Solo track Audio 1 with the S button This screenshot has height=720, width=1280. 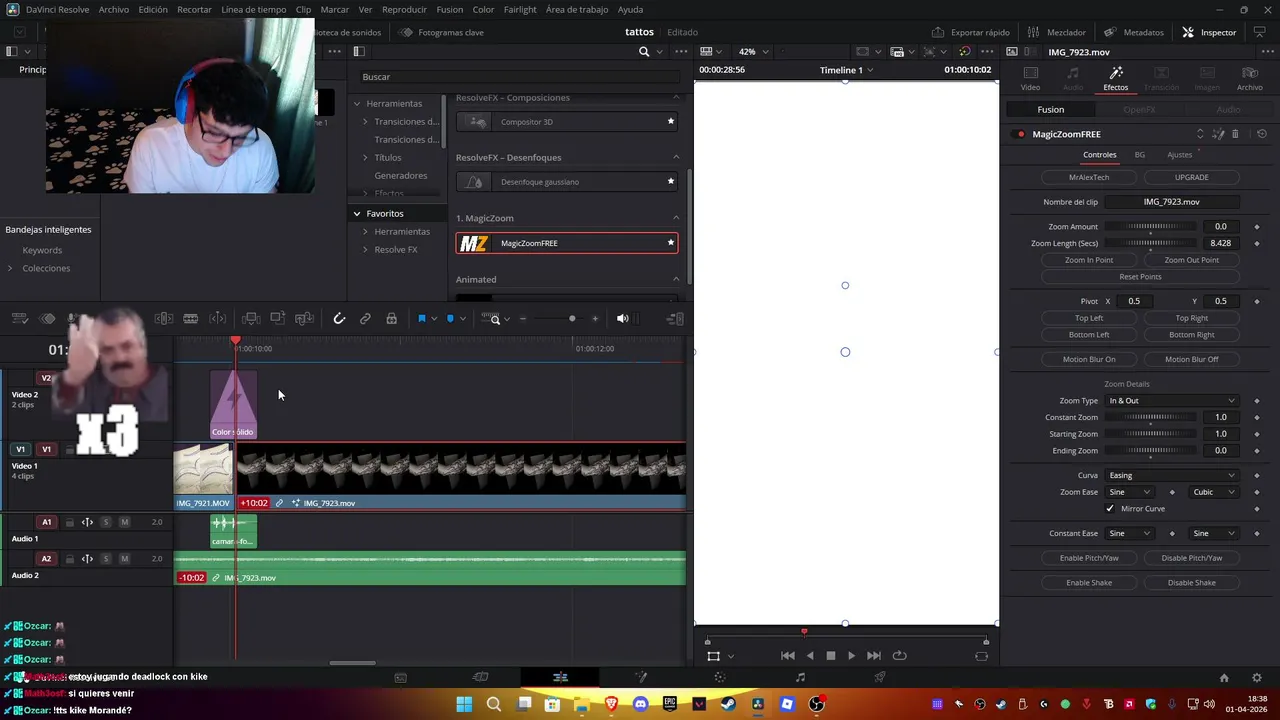106,522
